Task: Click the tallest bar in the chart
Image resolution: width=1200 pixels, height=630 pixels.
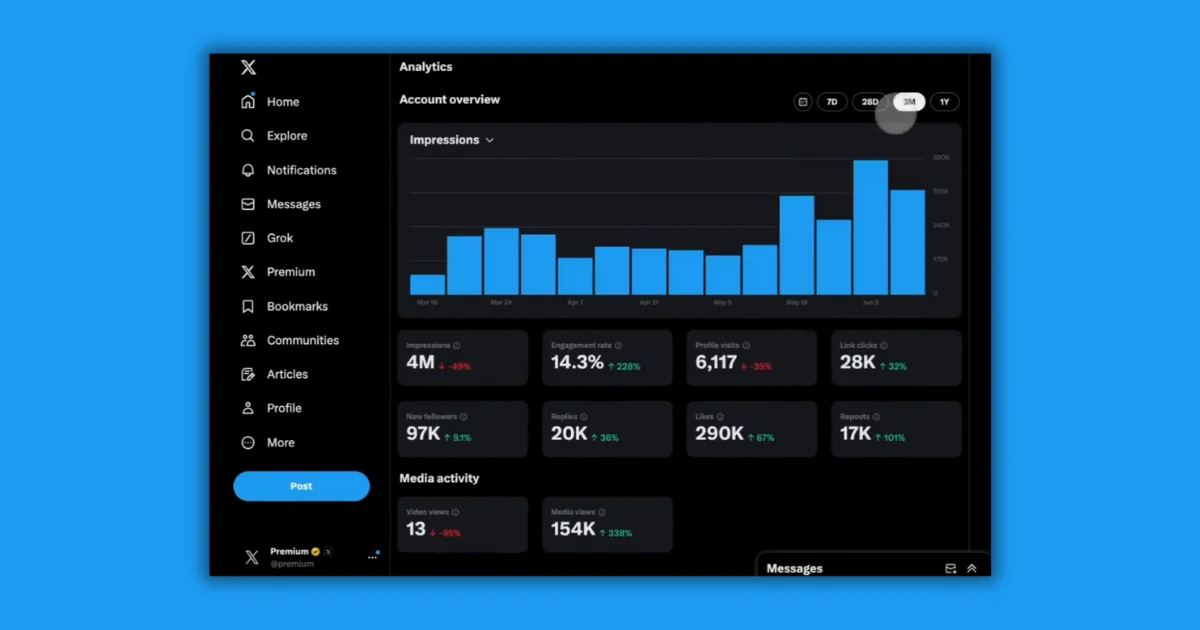Action: (870, 227)
